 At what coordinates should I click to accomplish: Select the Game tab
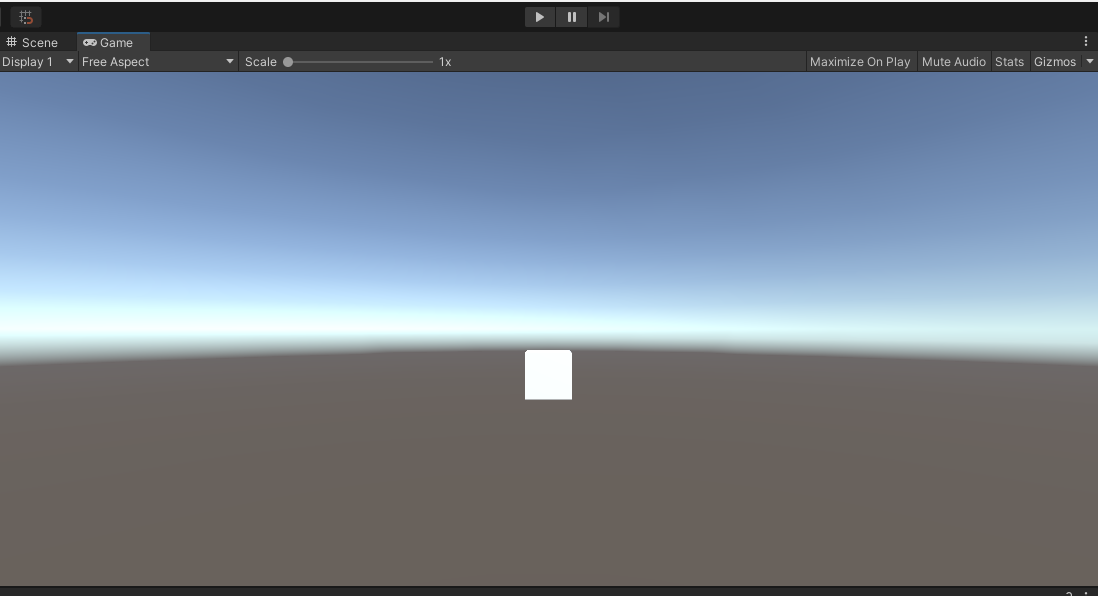tap(109, 42)
